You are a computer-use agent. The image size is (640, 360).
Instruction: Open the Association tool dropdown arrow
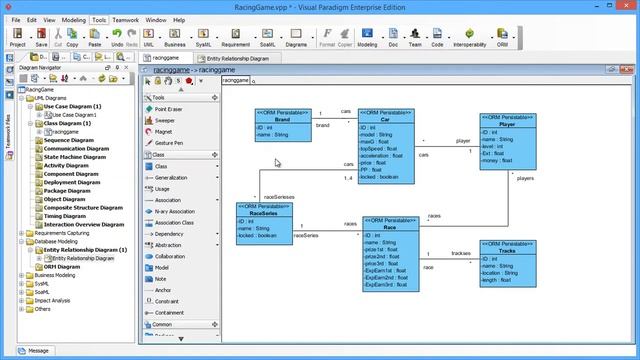[x=217, y=200]
